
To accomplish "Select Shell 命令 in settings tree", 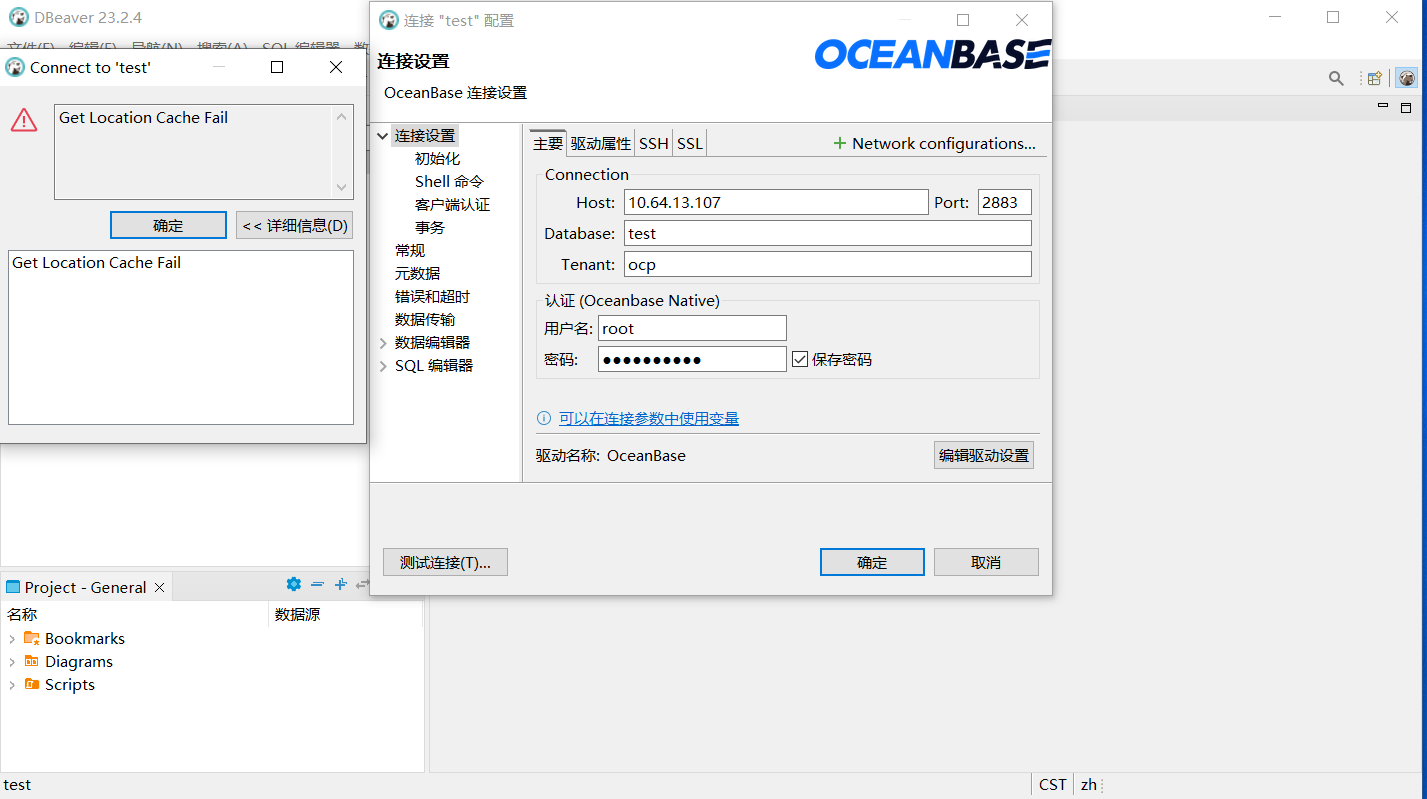I will [x=449, y=181].
